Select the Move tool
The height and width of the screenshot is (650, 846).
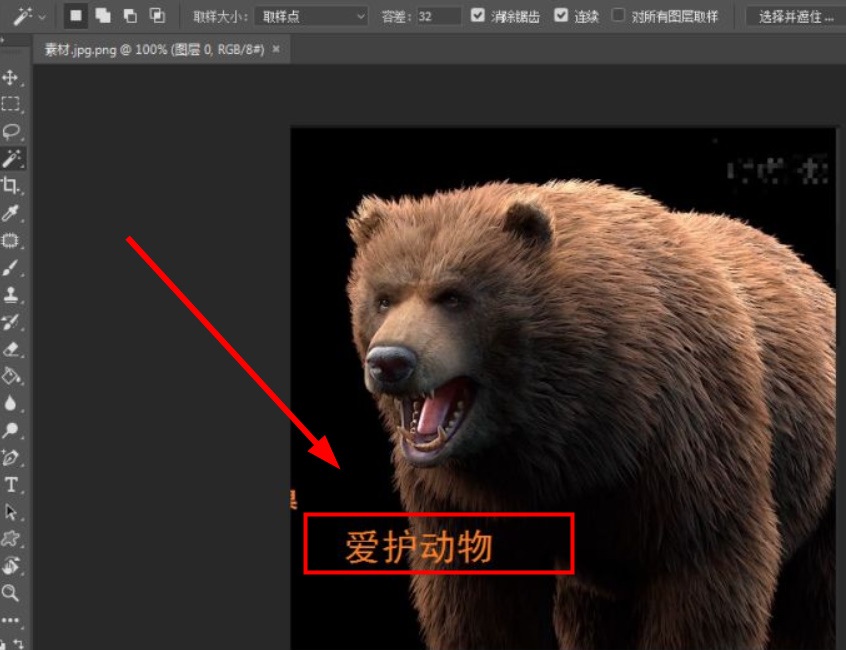point(13,78)
